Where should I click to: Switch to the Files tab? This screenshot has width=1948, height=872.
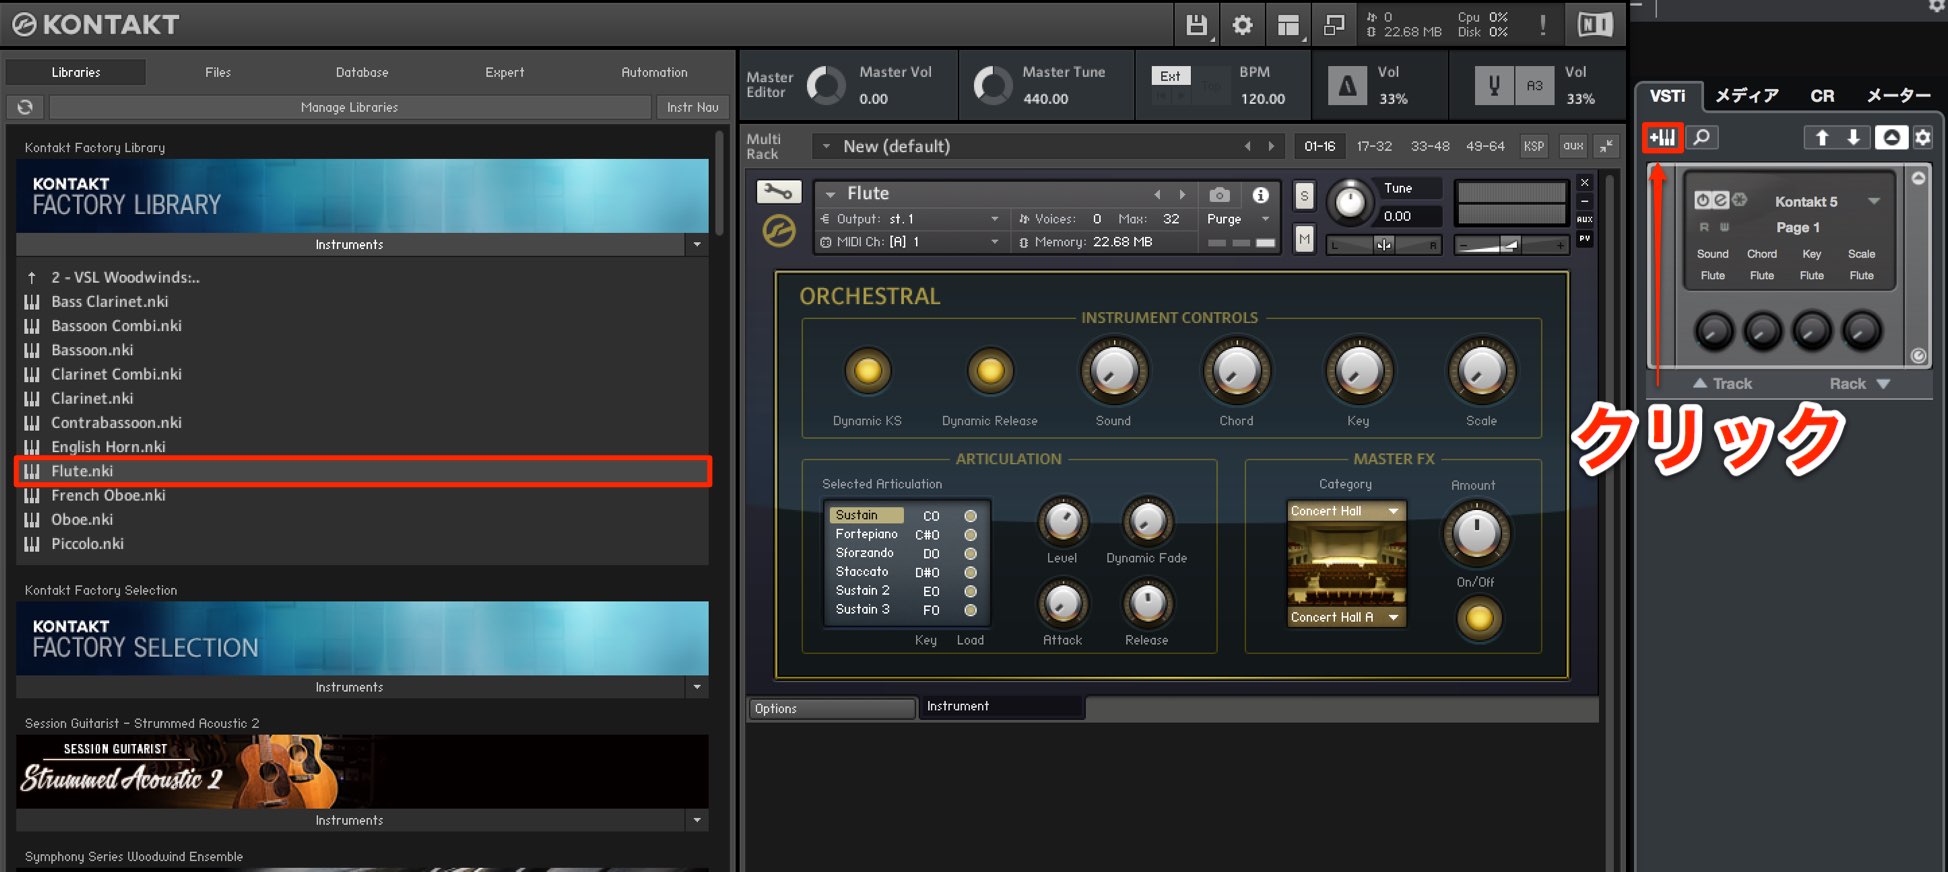[218, 72]
